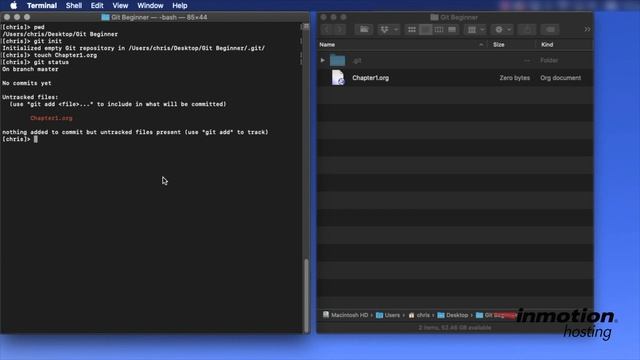Click Users folder in the path bar
Screen dimensions: 640x360
point(388,315)
